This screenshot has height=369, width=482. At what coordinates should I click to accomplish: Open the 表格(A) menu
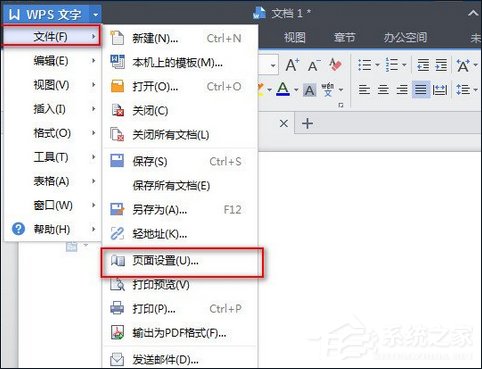point(51,181)
